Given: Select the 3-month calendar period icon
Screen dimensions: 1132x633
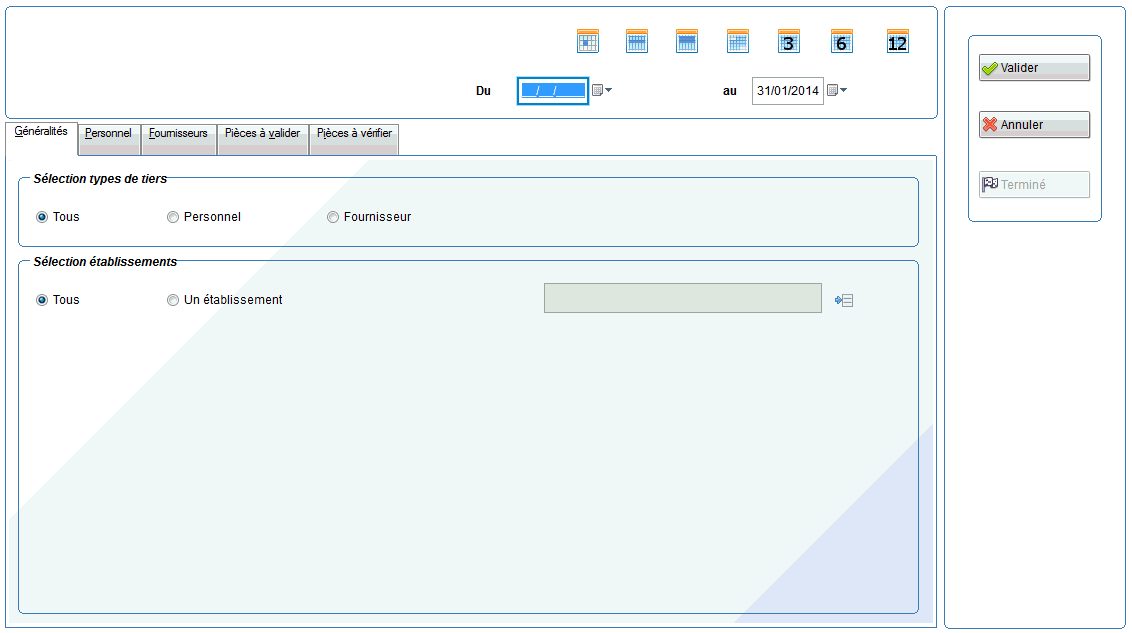Looking at the screenshot, I should [789, 42].
